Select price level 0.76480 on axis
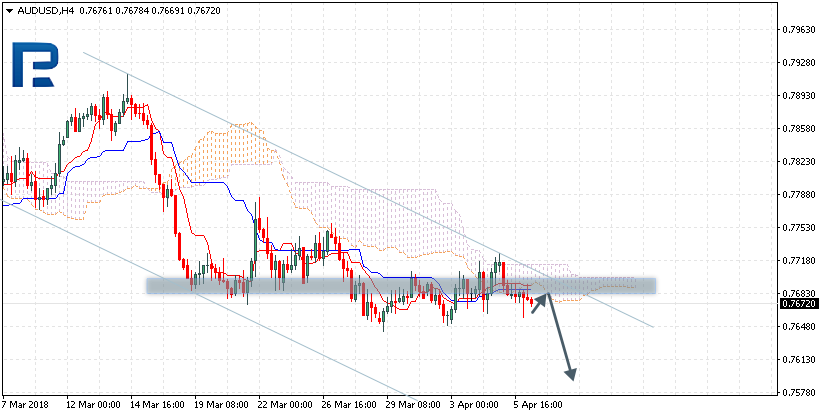 click(800, 327)
